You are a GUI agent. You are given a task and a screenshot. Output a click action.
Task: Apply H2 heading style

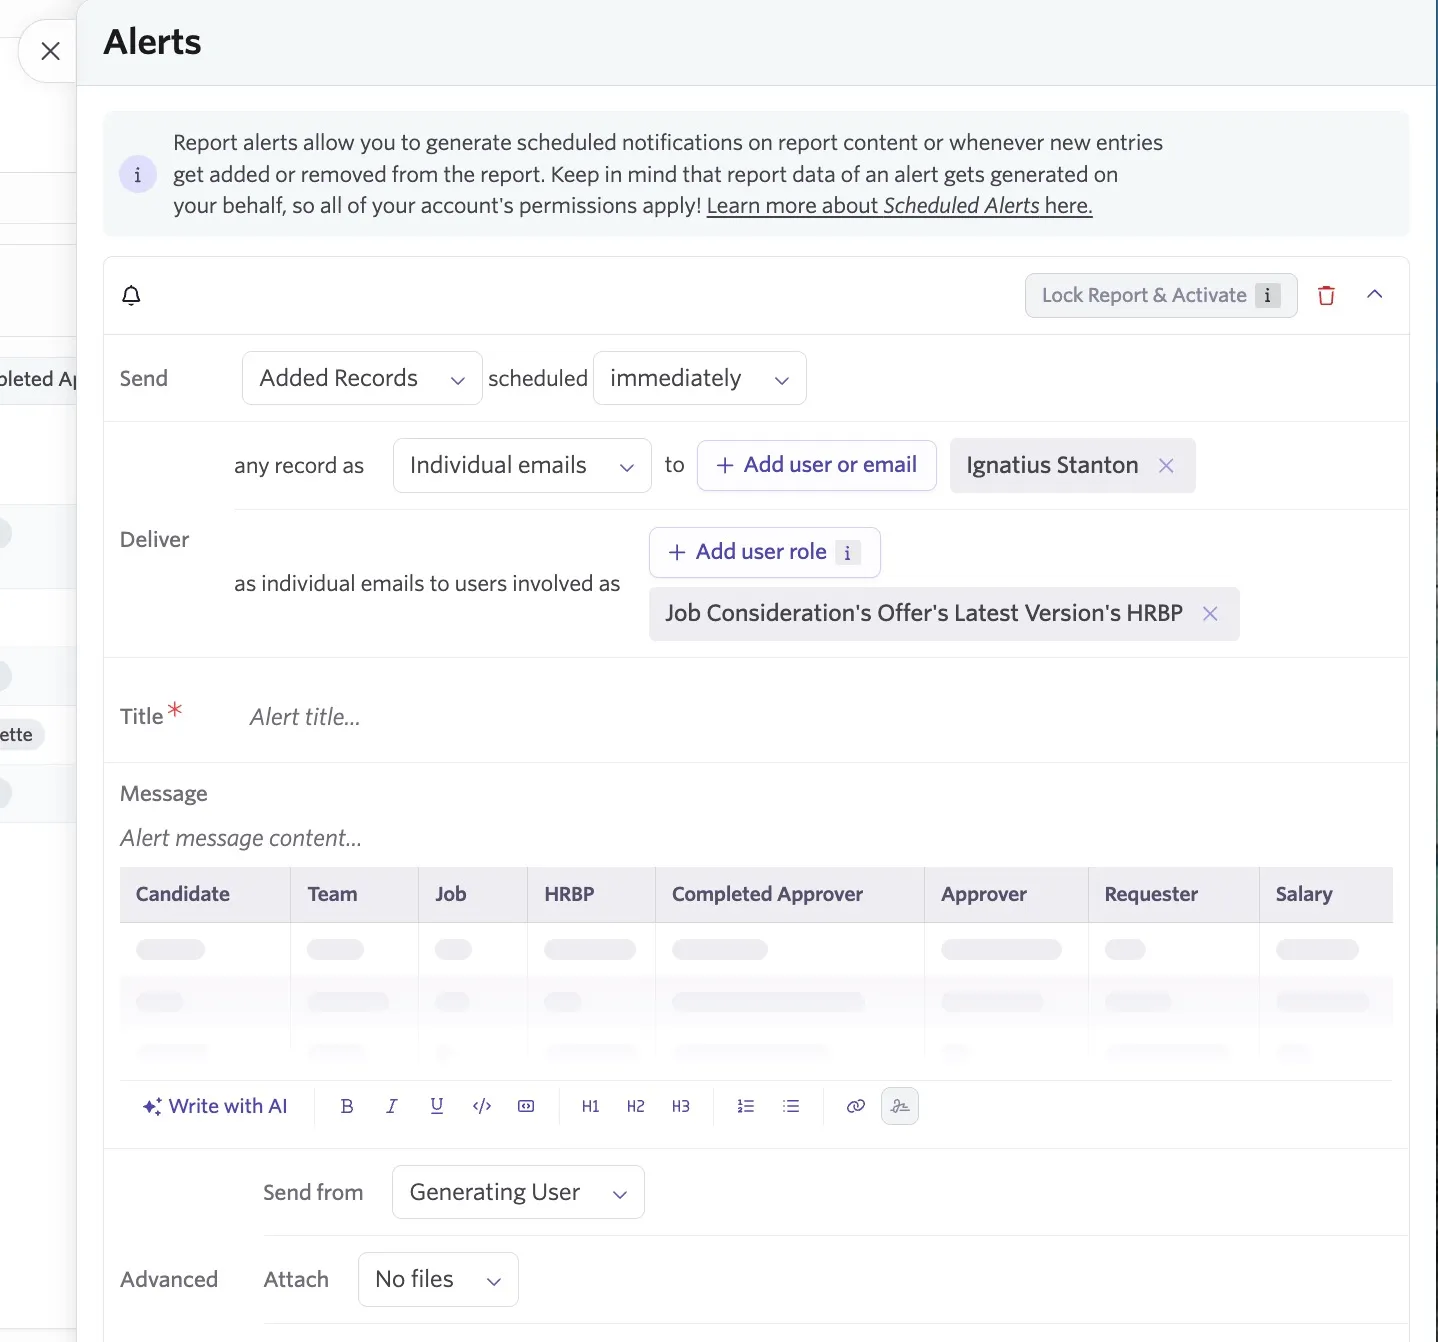click(x=636, y=1106)
